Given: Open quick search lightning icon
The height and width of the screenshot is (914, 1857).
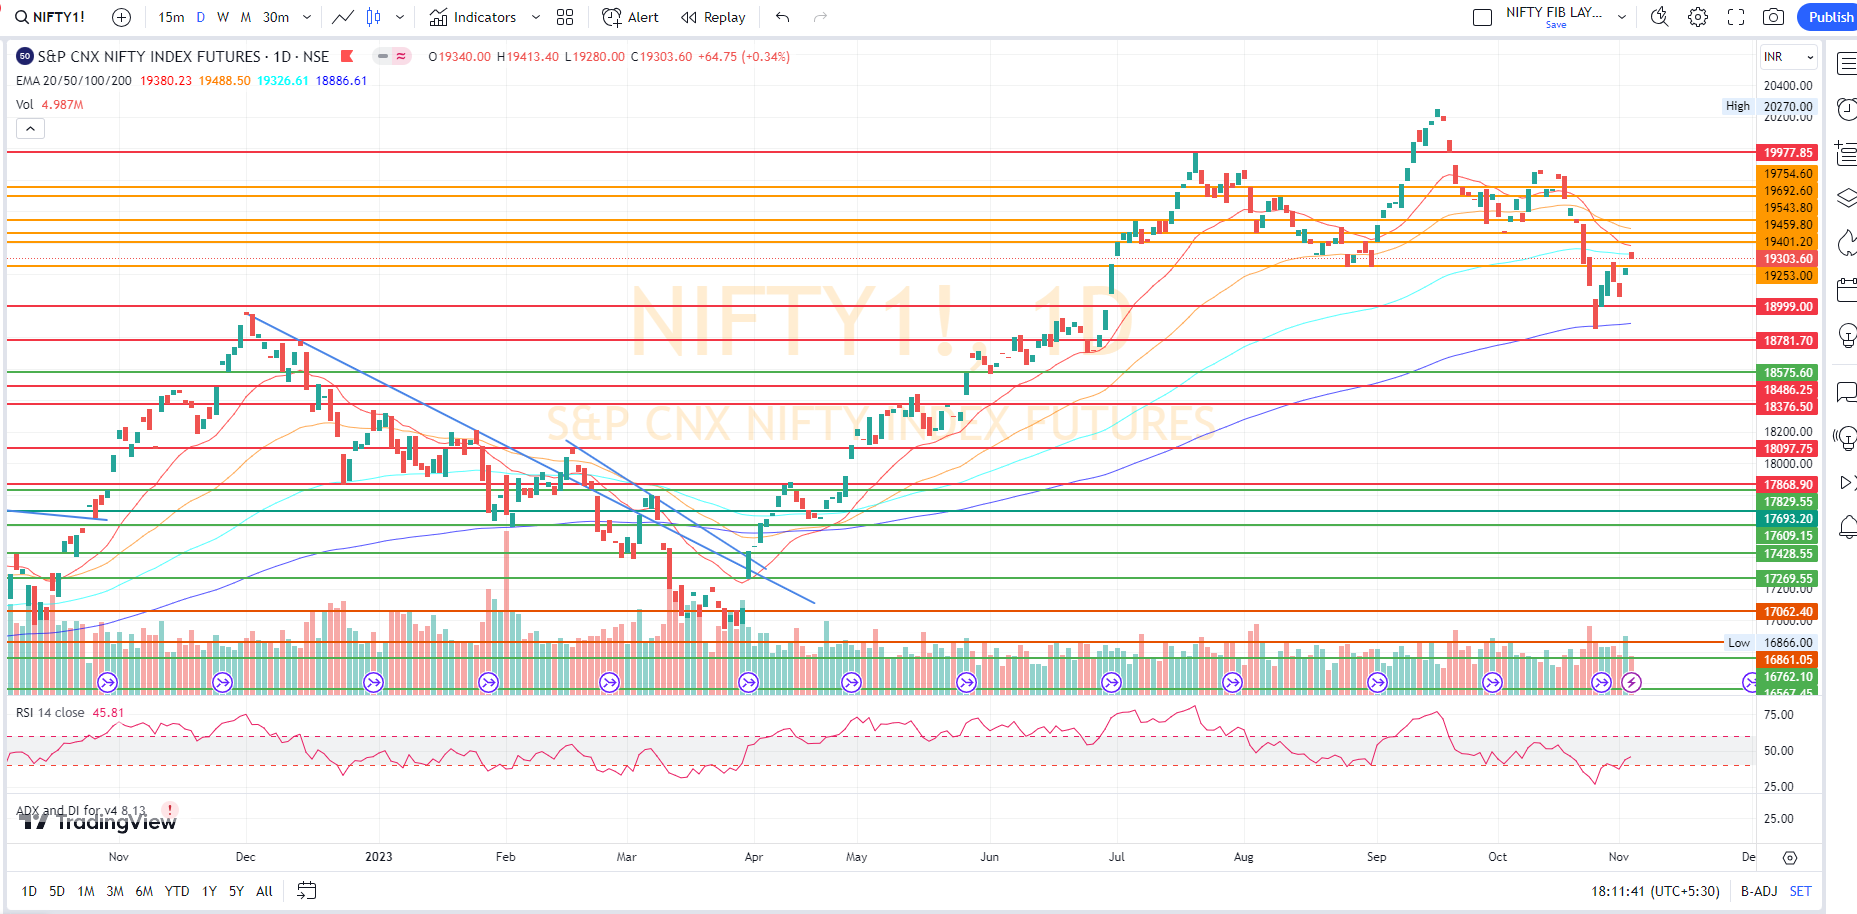Looking at the screenshot, I should [x=1660, y=17].
